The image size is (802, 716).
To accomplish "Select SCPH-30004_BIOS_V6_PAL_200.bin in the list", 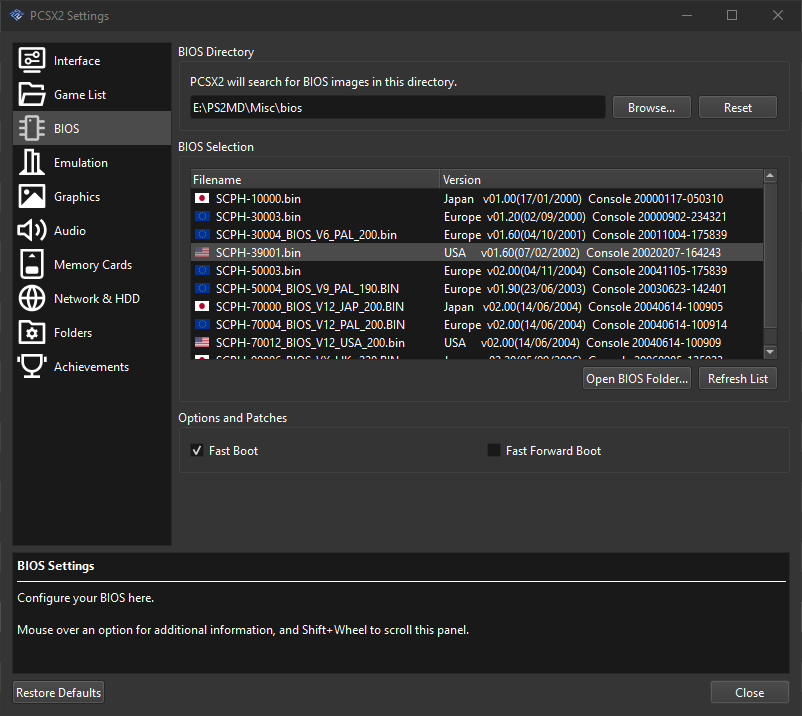I will (x=477, y=234).
